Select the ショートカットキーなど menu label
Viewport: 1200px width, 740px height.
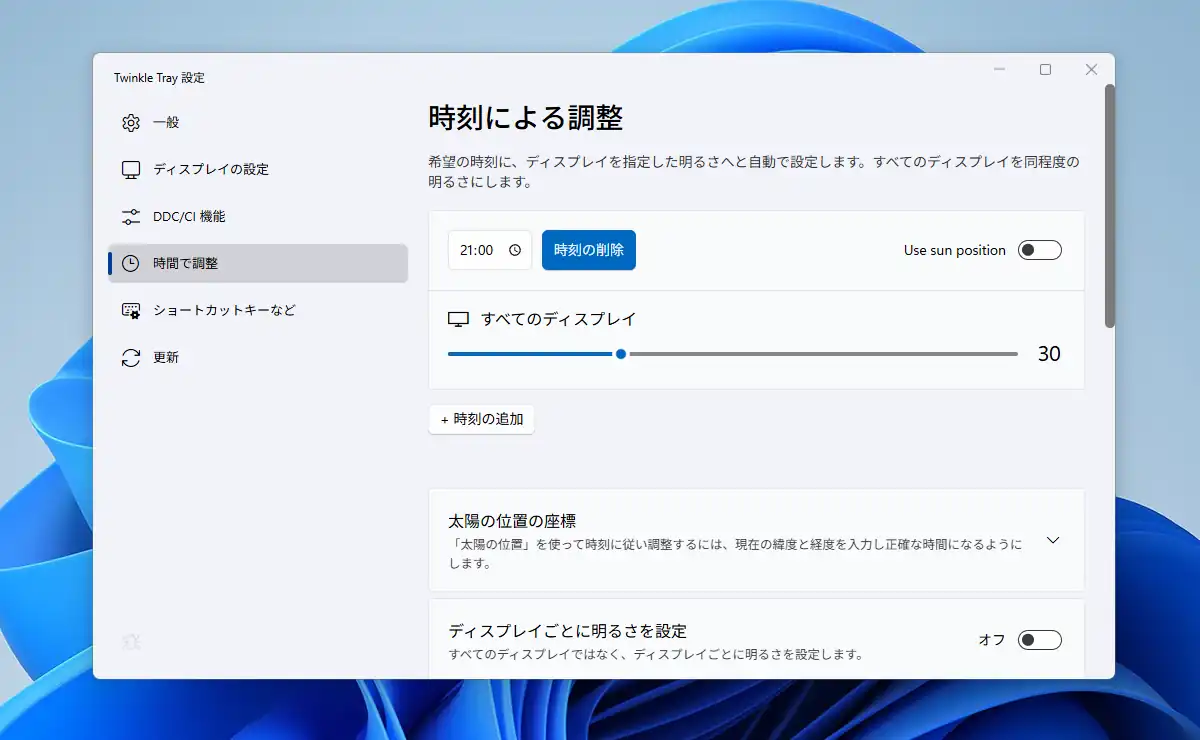pyautogui.click(x=224, y=311)
